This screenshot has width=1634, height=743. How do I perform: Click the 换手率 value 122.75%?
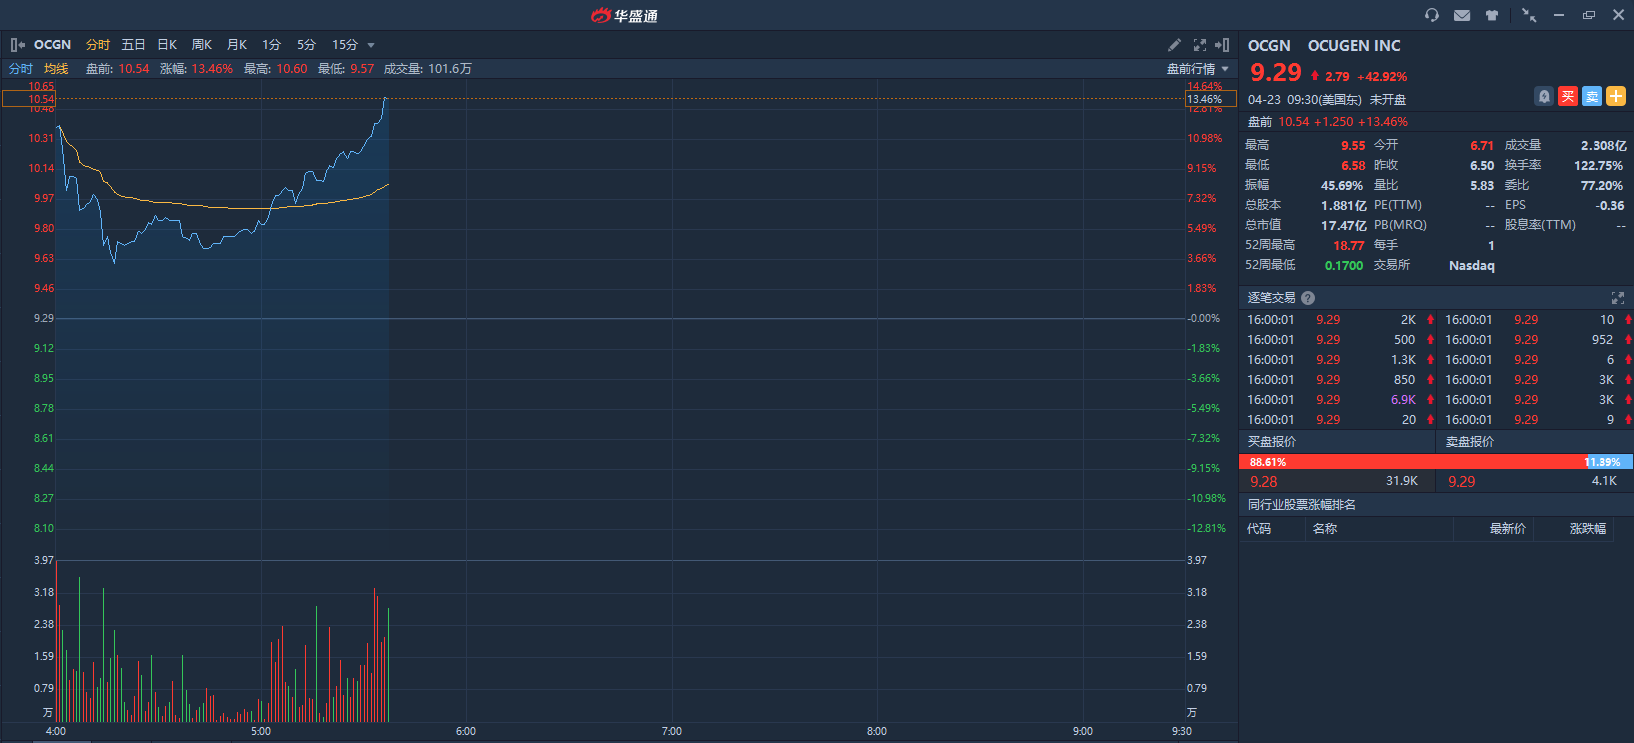(1598, 165)
